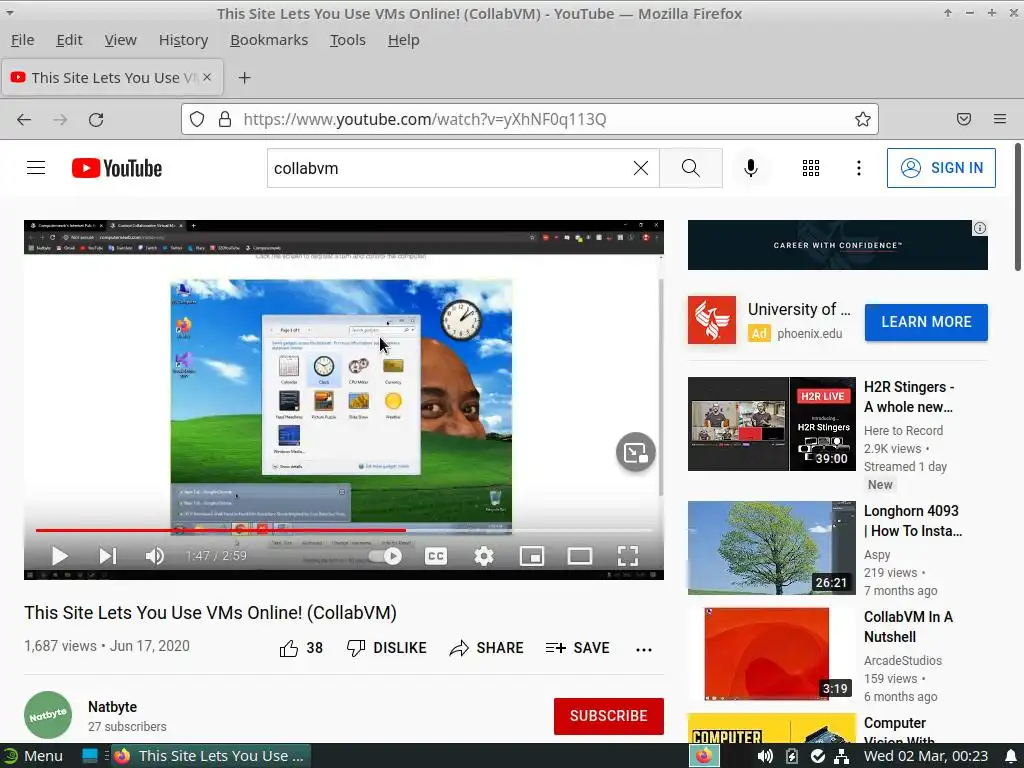Go to YouTube home via logo
Image resolution: width=1024 pixels, height=768 pixels.
tap(117, 168)
